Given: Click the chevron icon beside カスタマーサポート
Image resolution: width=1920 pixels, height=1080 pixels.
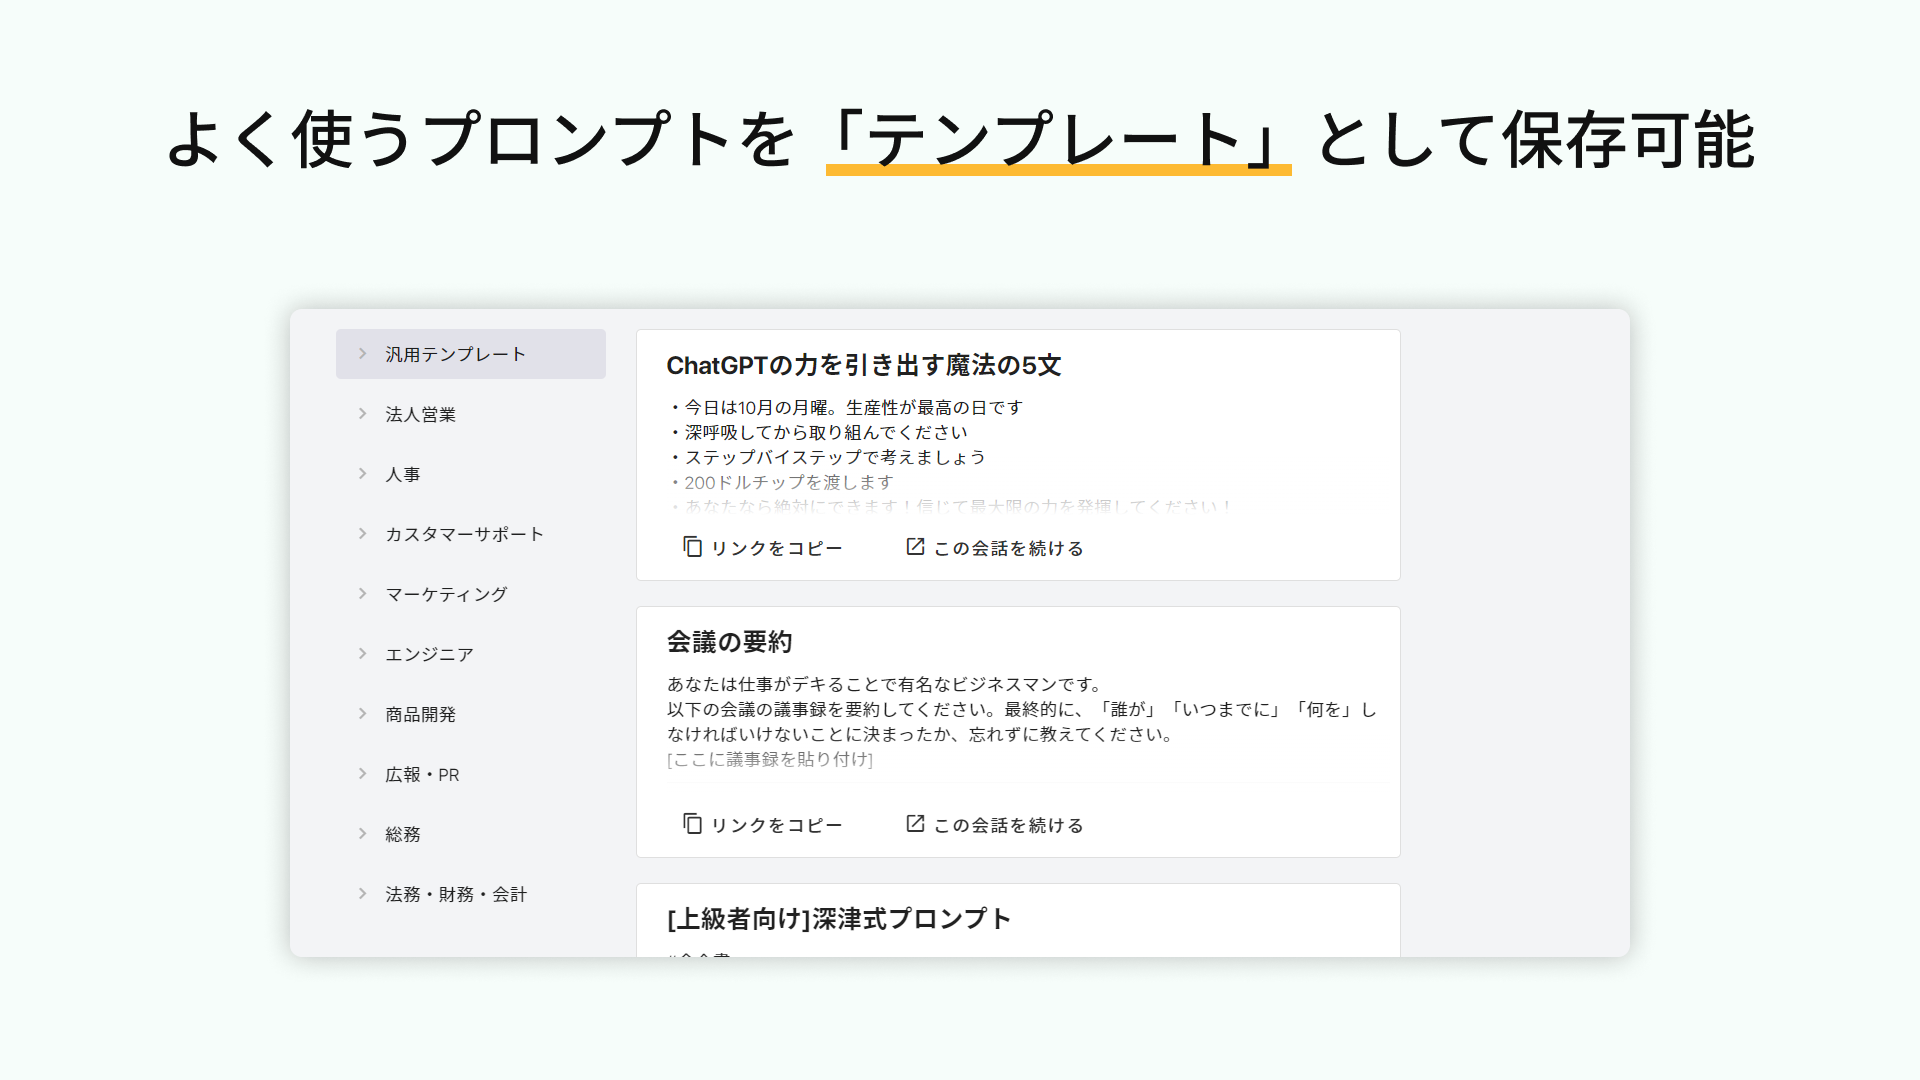Looking at the screenshot, I should 361,533.
